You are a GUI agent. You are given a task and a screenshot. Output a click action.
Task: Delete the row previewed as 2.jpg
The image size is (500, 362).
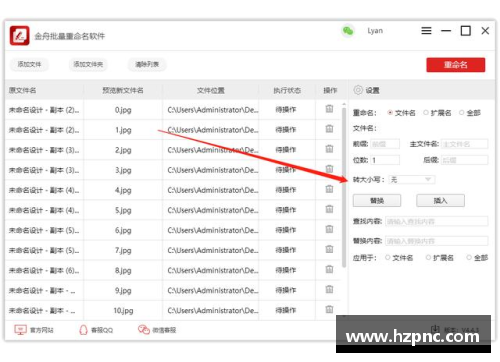pos(329,149)
